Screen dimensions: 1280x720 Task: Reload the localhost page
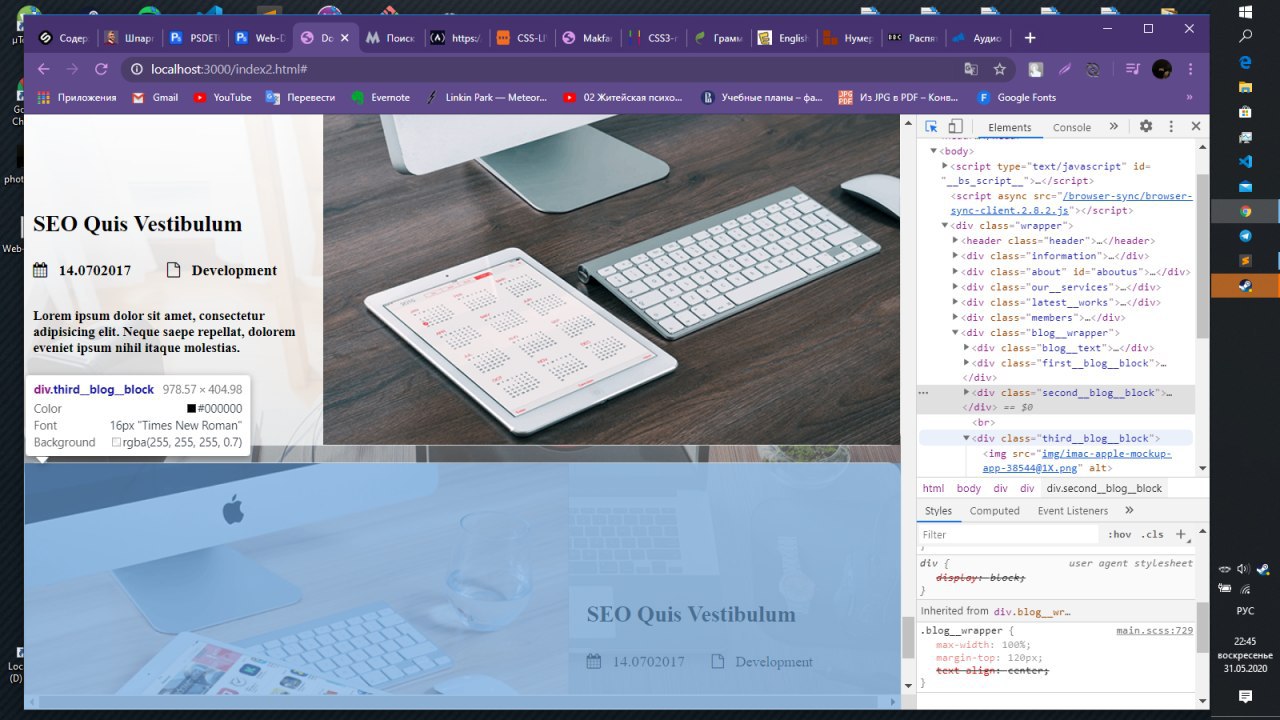coord(101,69)
